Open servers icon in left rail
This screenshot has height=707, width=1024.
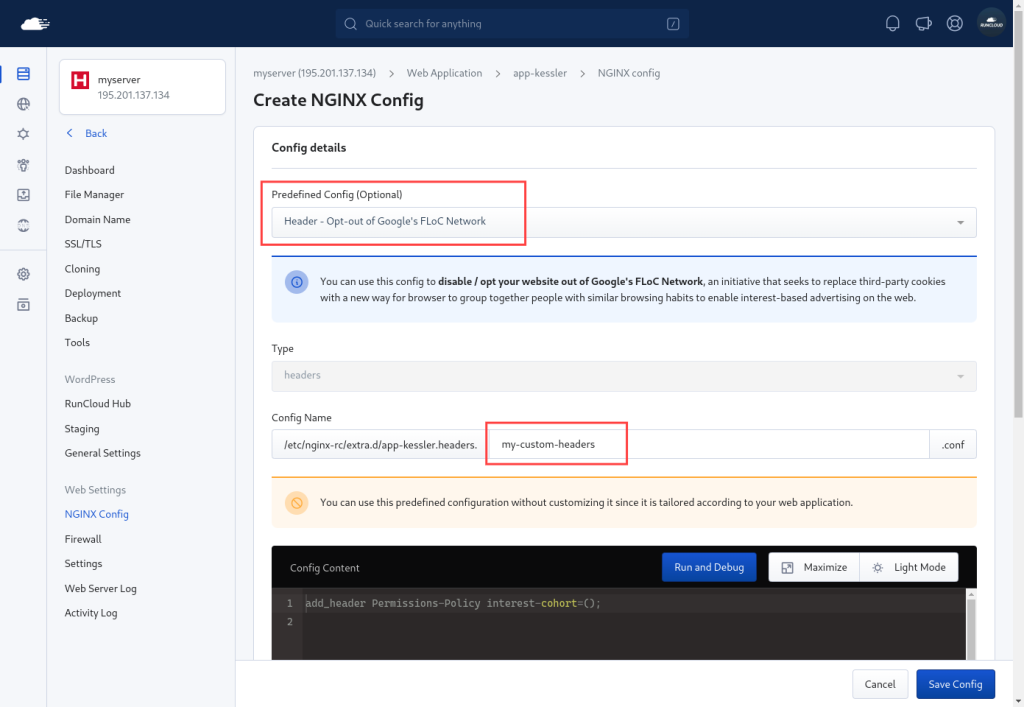(x=24, y=73)
